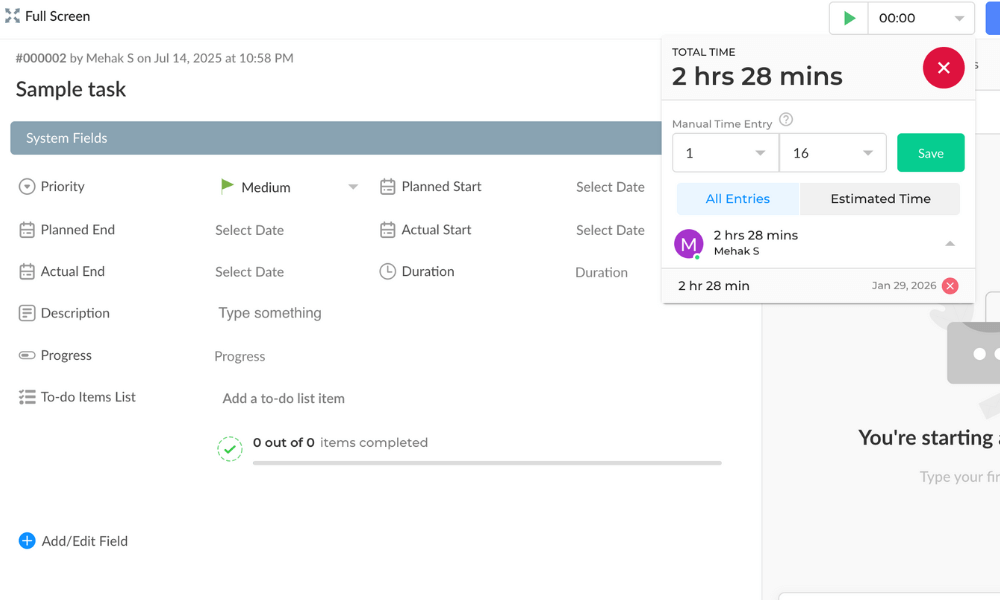Type in the Description field
Image resolution: width=1000 pixels, height=600 pixels.
tap(270, 313)
